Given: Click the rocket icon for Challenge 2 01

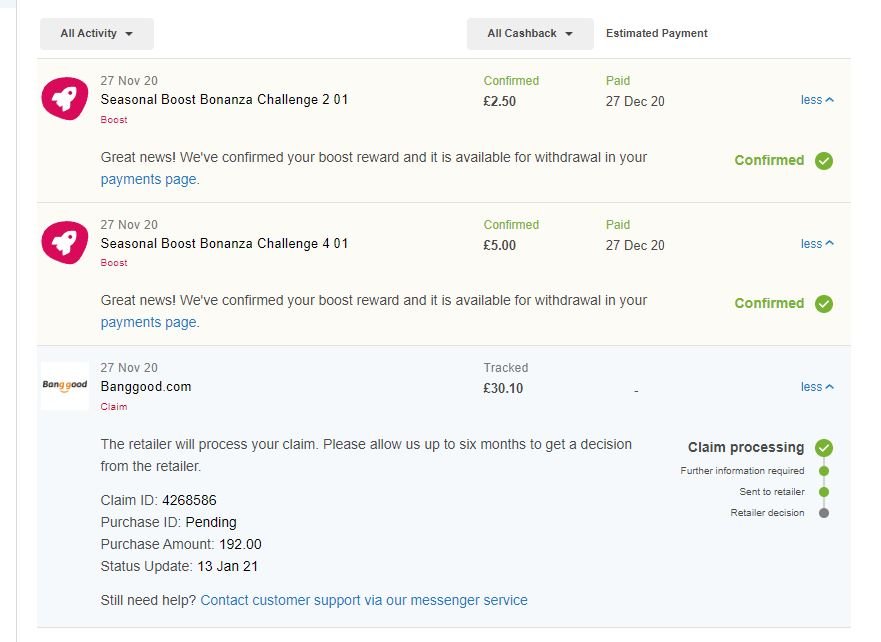Looking at the screenshot, I should 65,98.
